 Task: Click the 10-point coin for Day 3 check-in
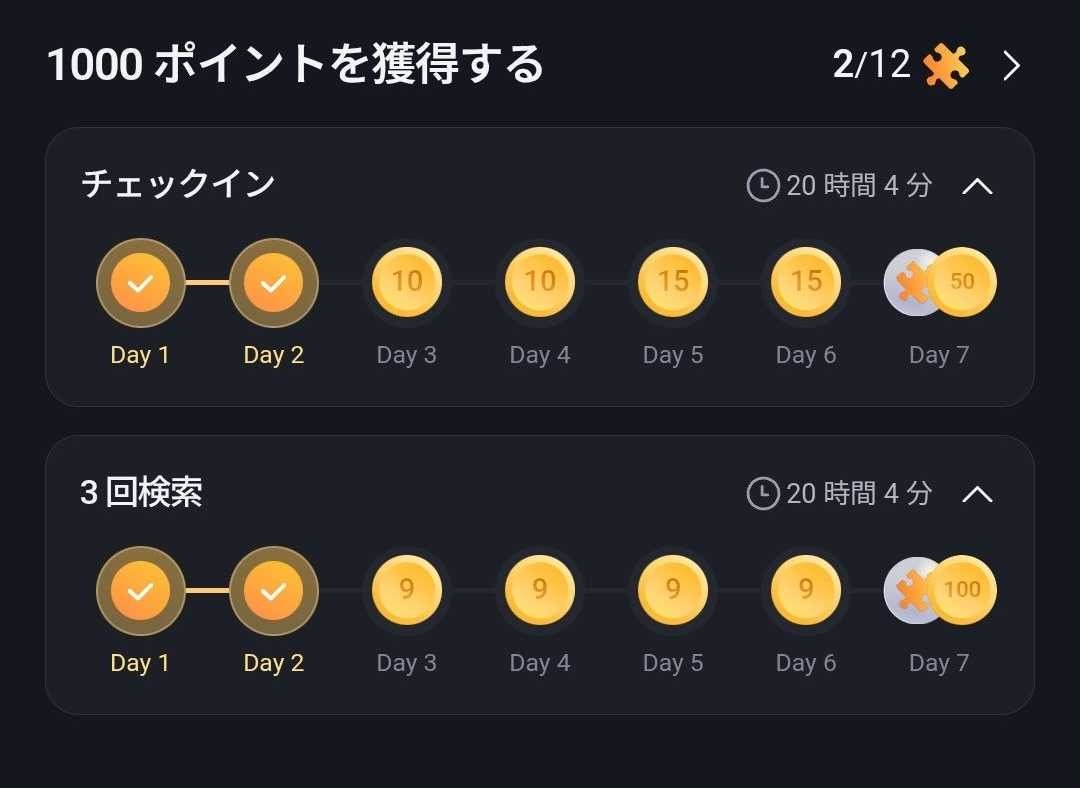pos(406,282)
